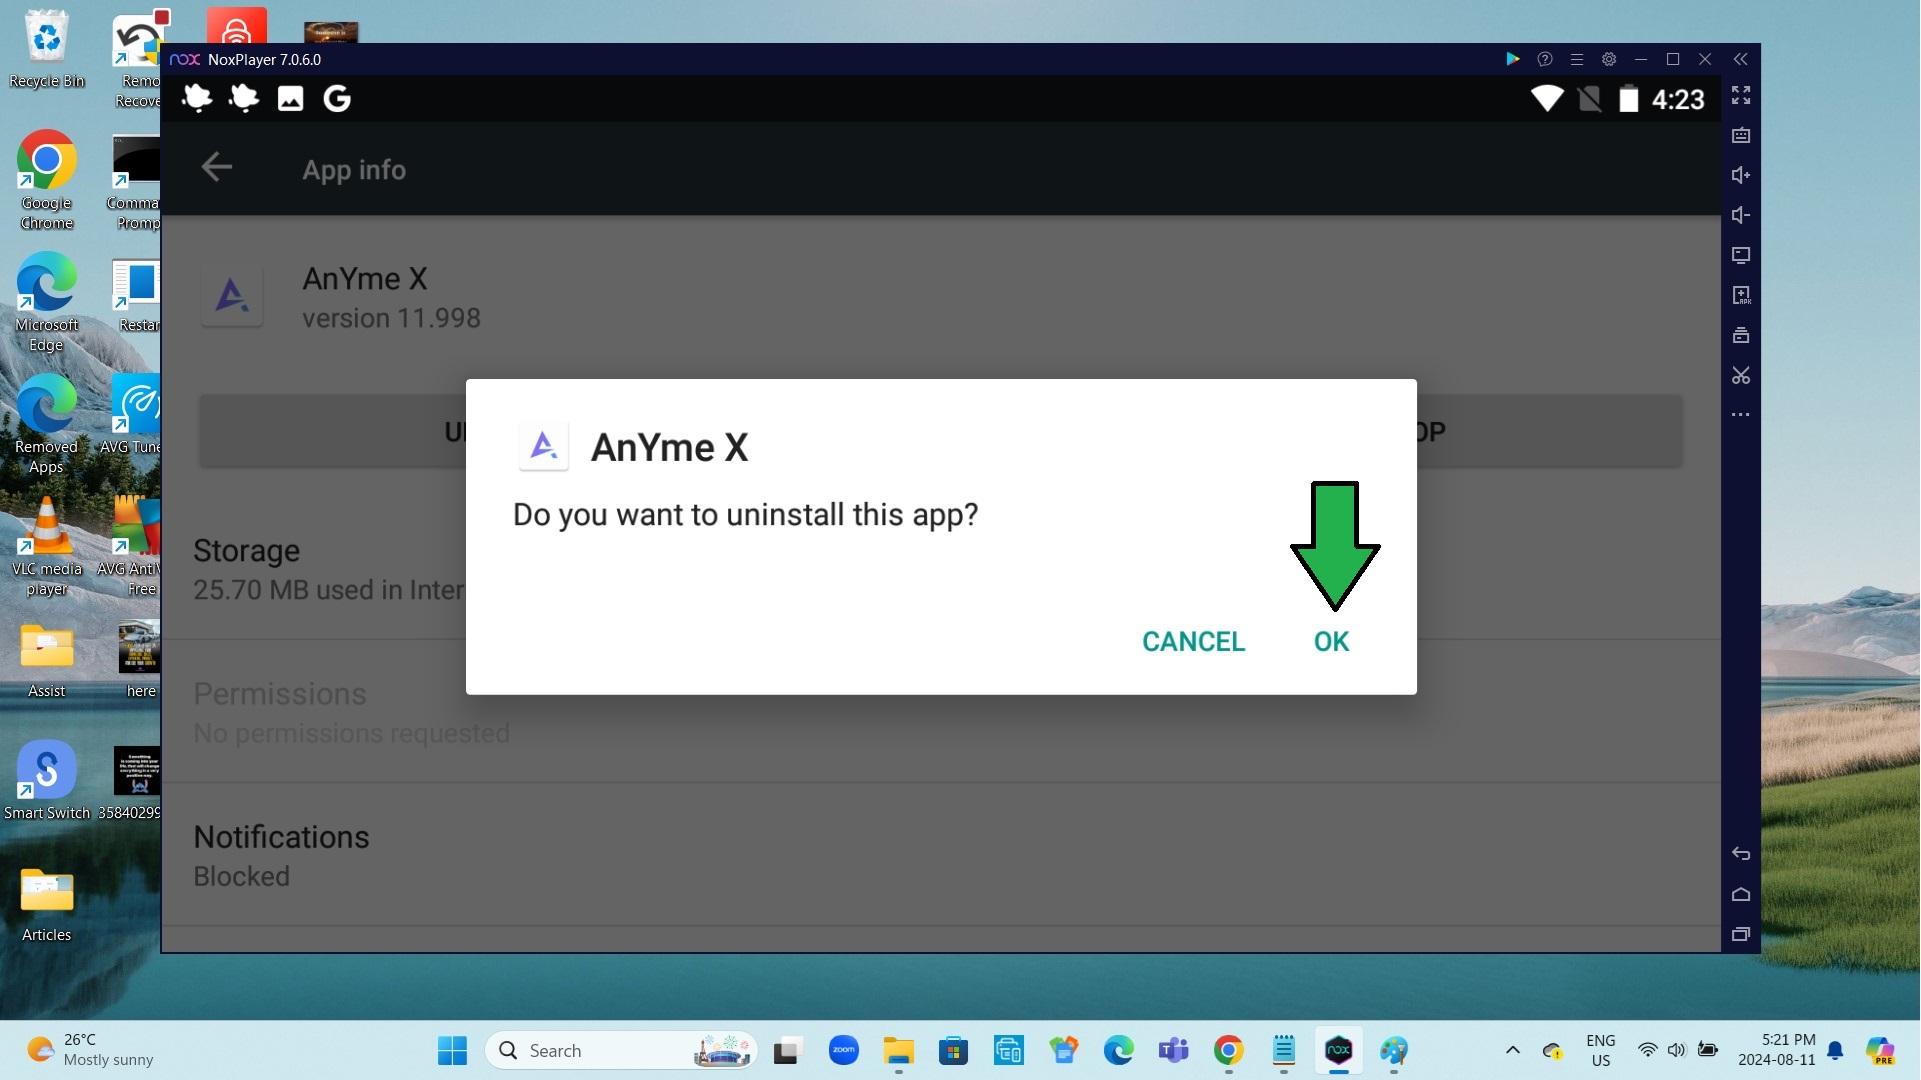
Task: Open Google Chrome desktop shortcut
Action: click(46, 181)
